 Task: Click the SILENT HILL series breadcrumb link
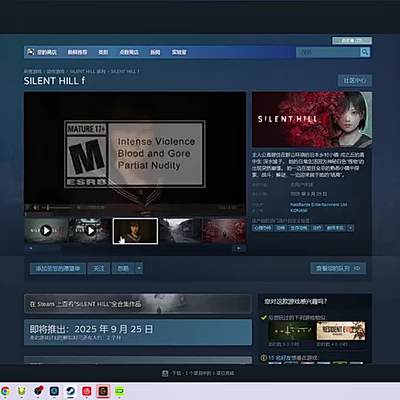pos(88,71)
